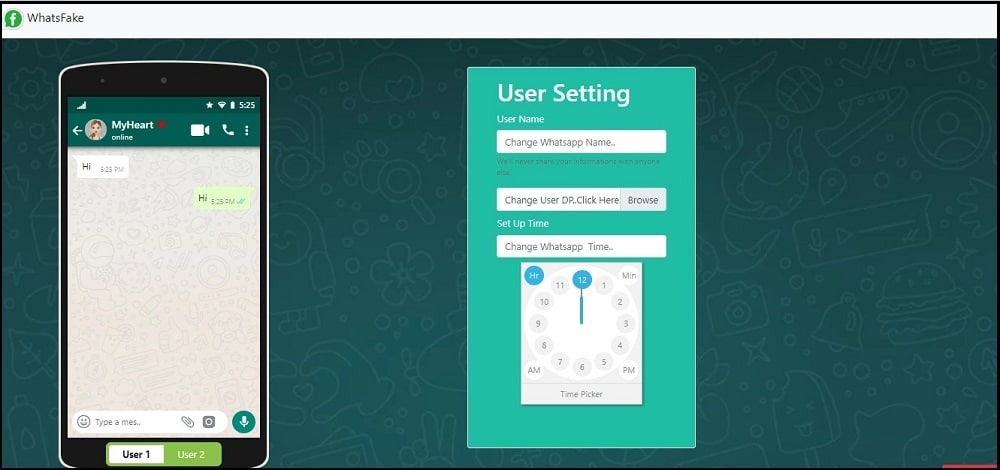1000x470 pixels.
Task: Click the 5:25 status bar clock
Action: click(247, 105)
